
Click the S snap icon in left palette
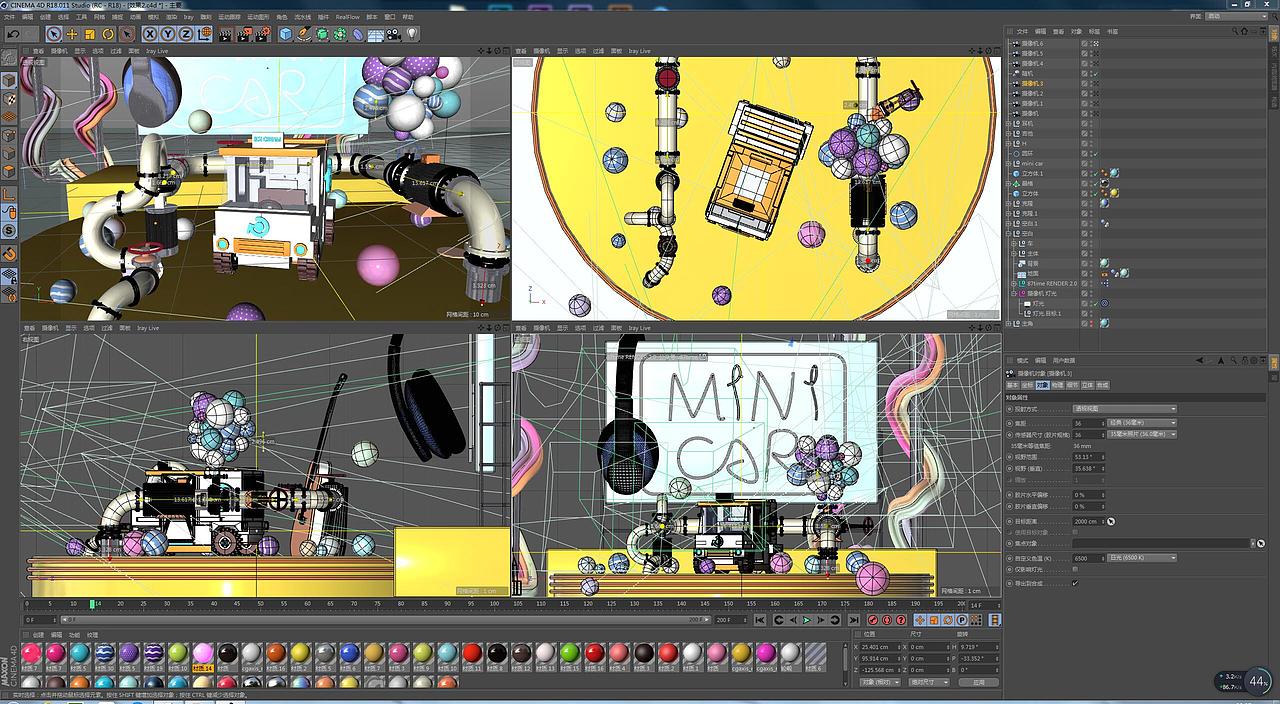coord(9,231)
